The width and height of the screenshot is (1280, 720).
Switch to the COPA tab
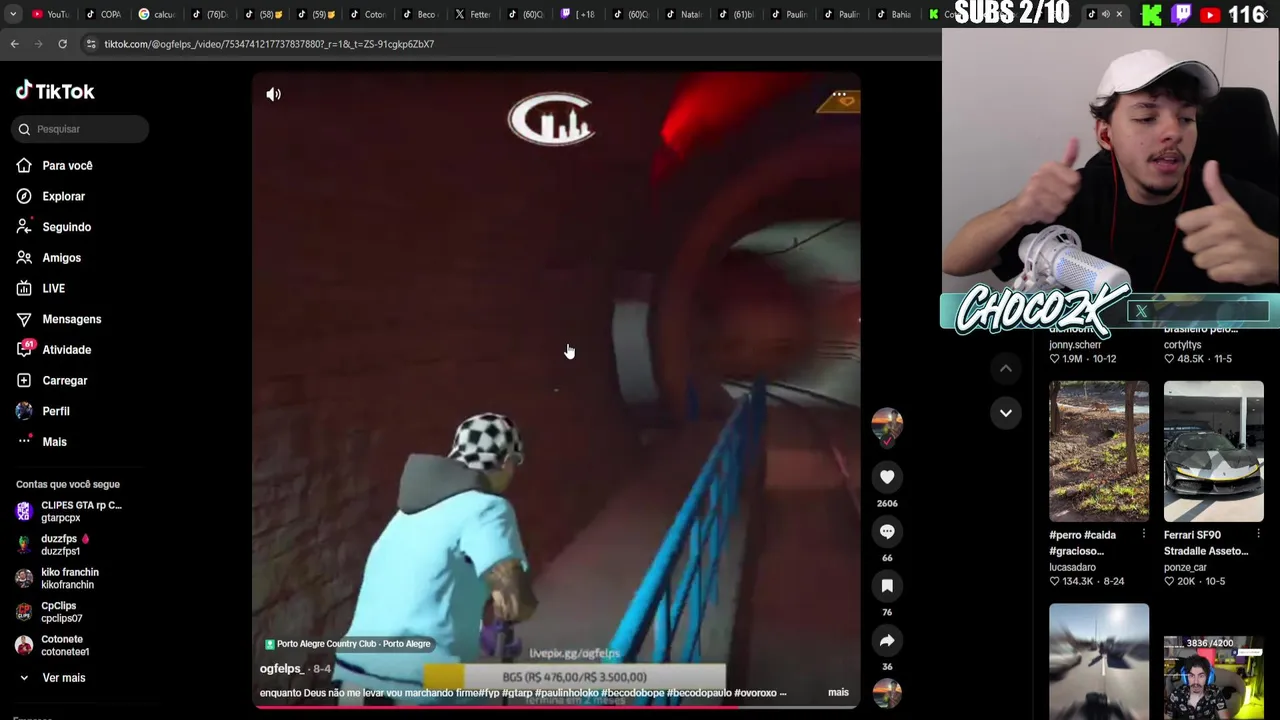(x=103, y=14)
